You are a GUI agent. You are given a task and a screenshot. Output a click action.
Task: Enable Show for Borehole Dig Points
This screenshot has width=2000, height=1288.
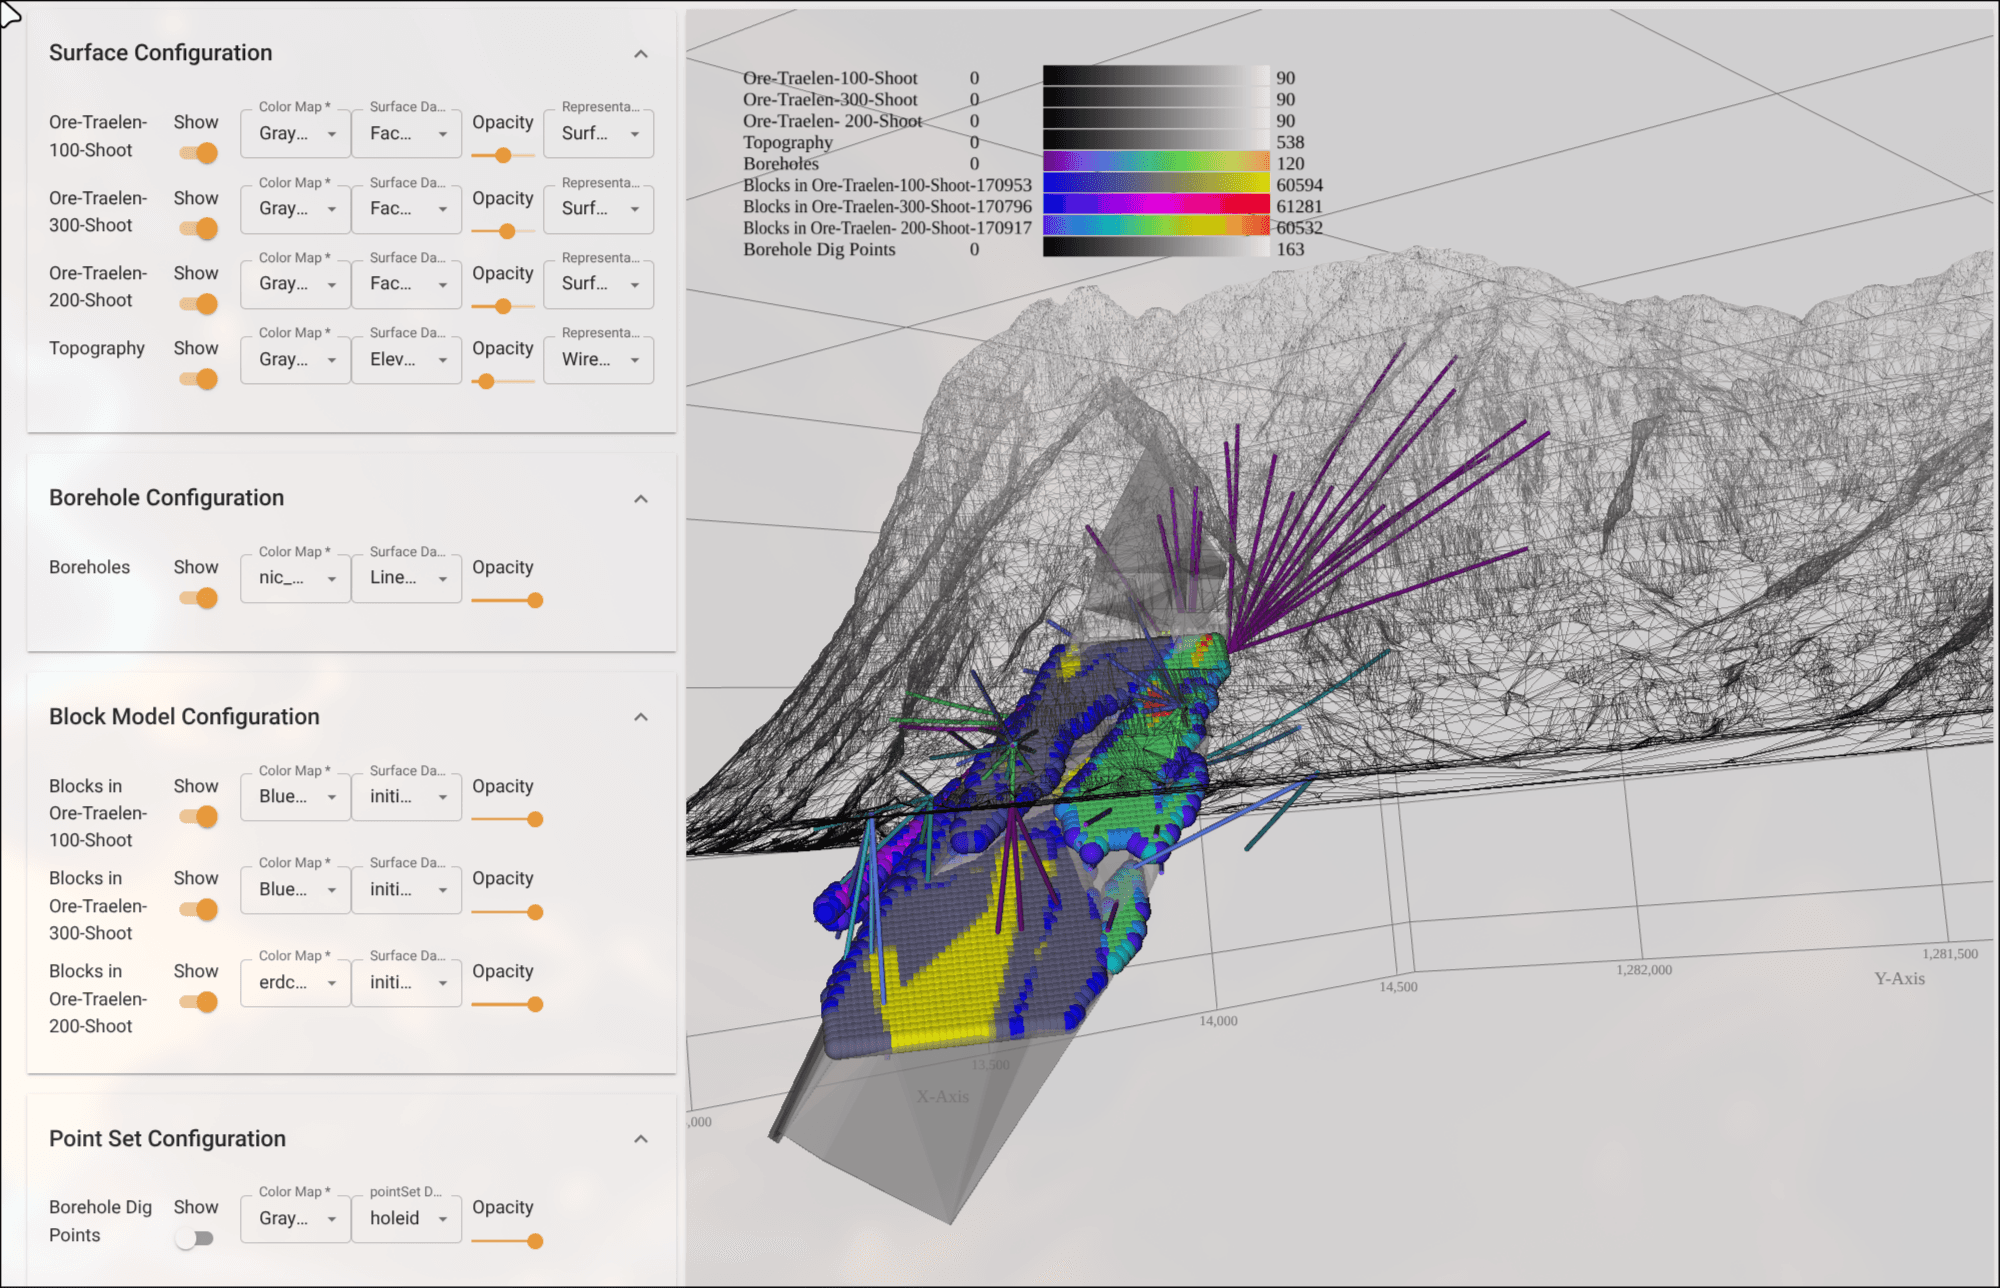point(195,1239)
